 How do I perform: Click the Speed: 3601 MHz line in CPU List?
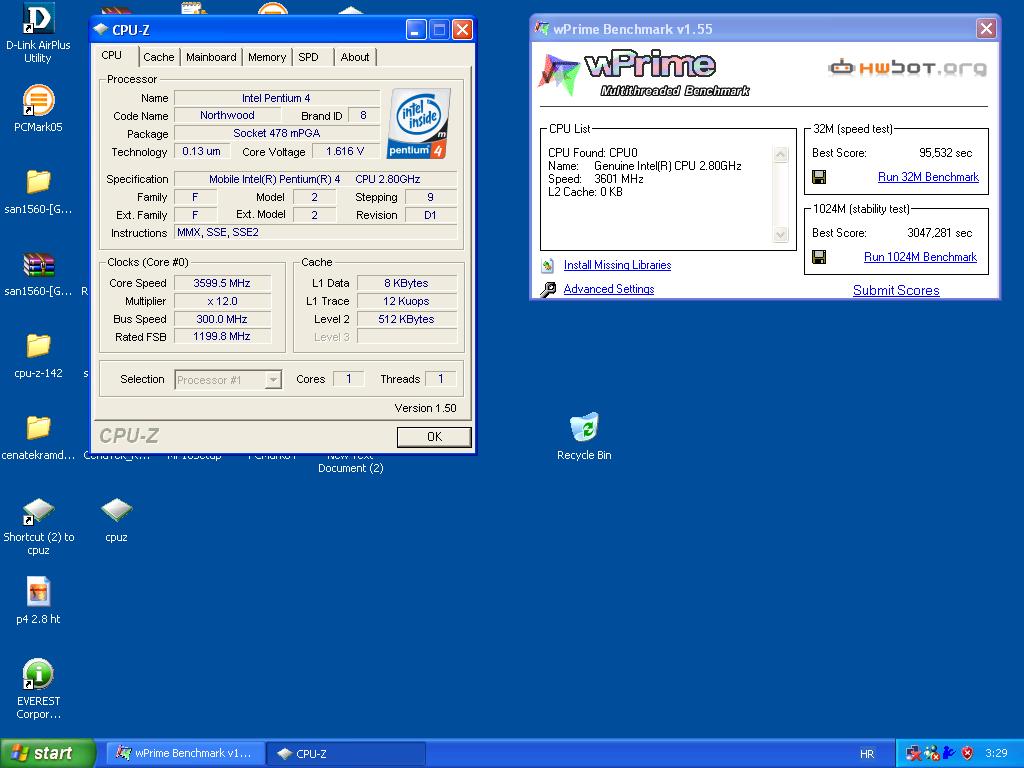(596, 179)
